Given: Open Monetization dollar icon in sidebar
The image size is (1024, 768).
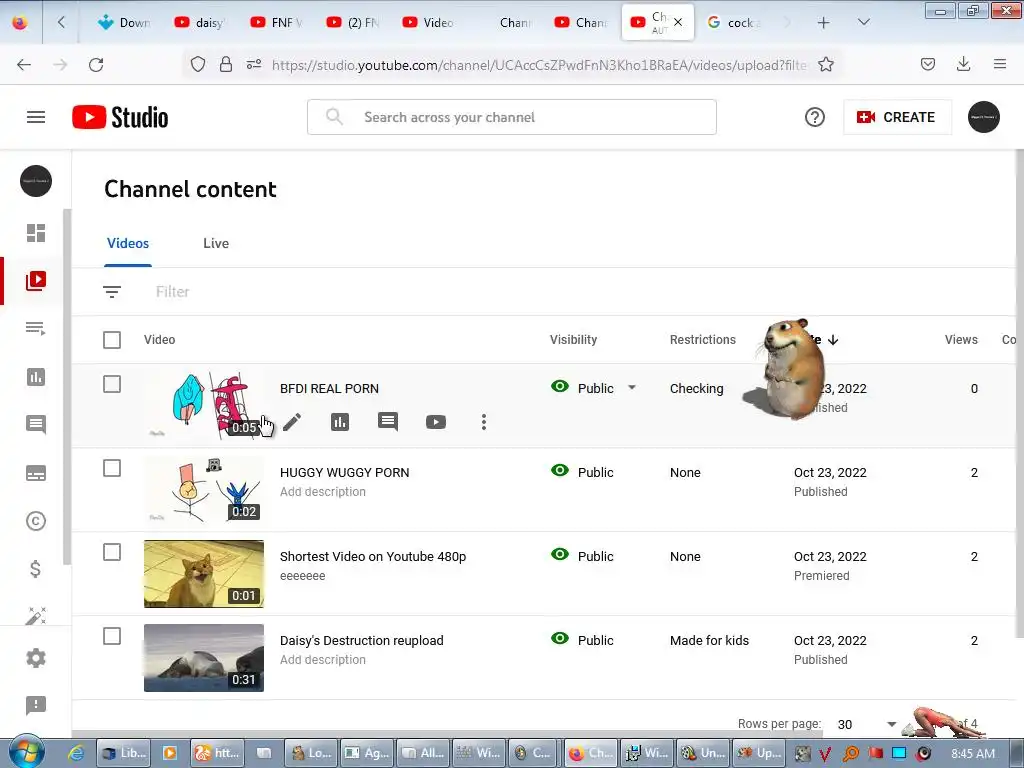Looking at the screenshot, I should [x=36, y=569].
